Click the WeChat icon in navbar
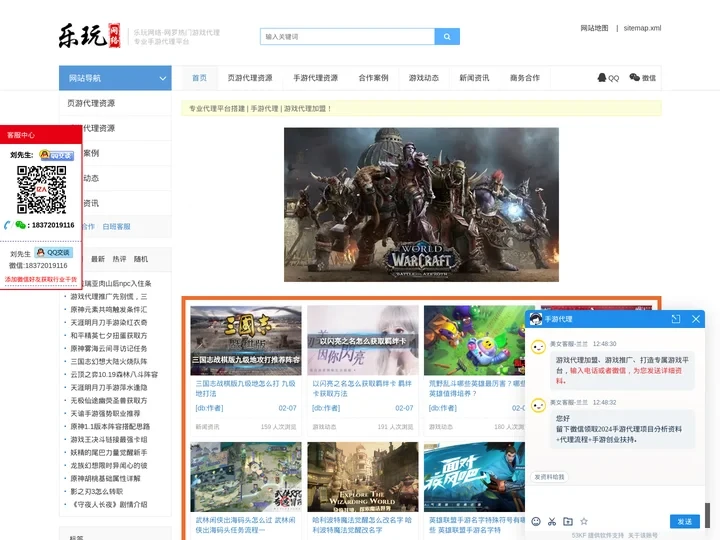This screenshot has height=540, width=720. [635, 78]
